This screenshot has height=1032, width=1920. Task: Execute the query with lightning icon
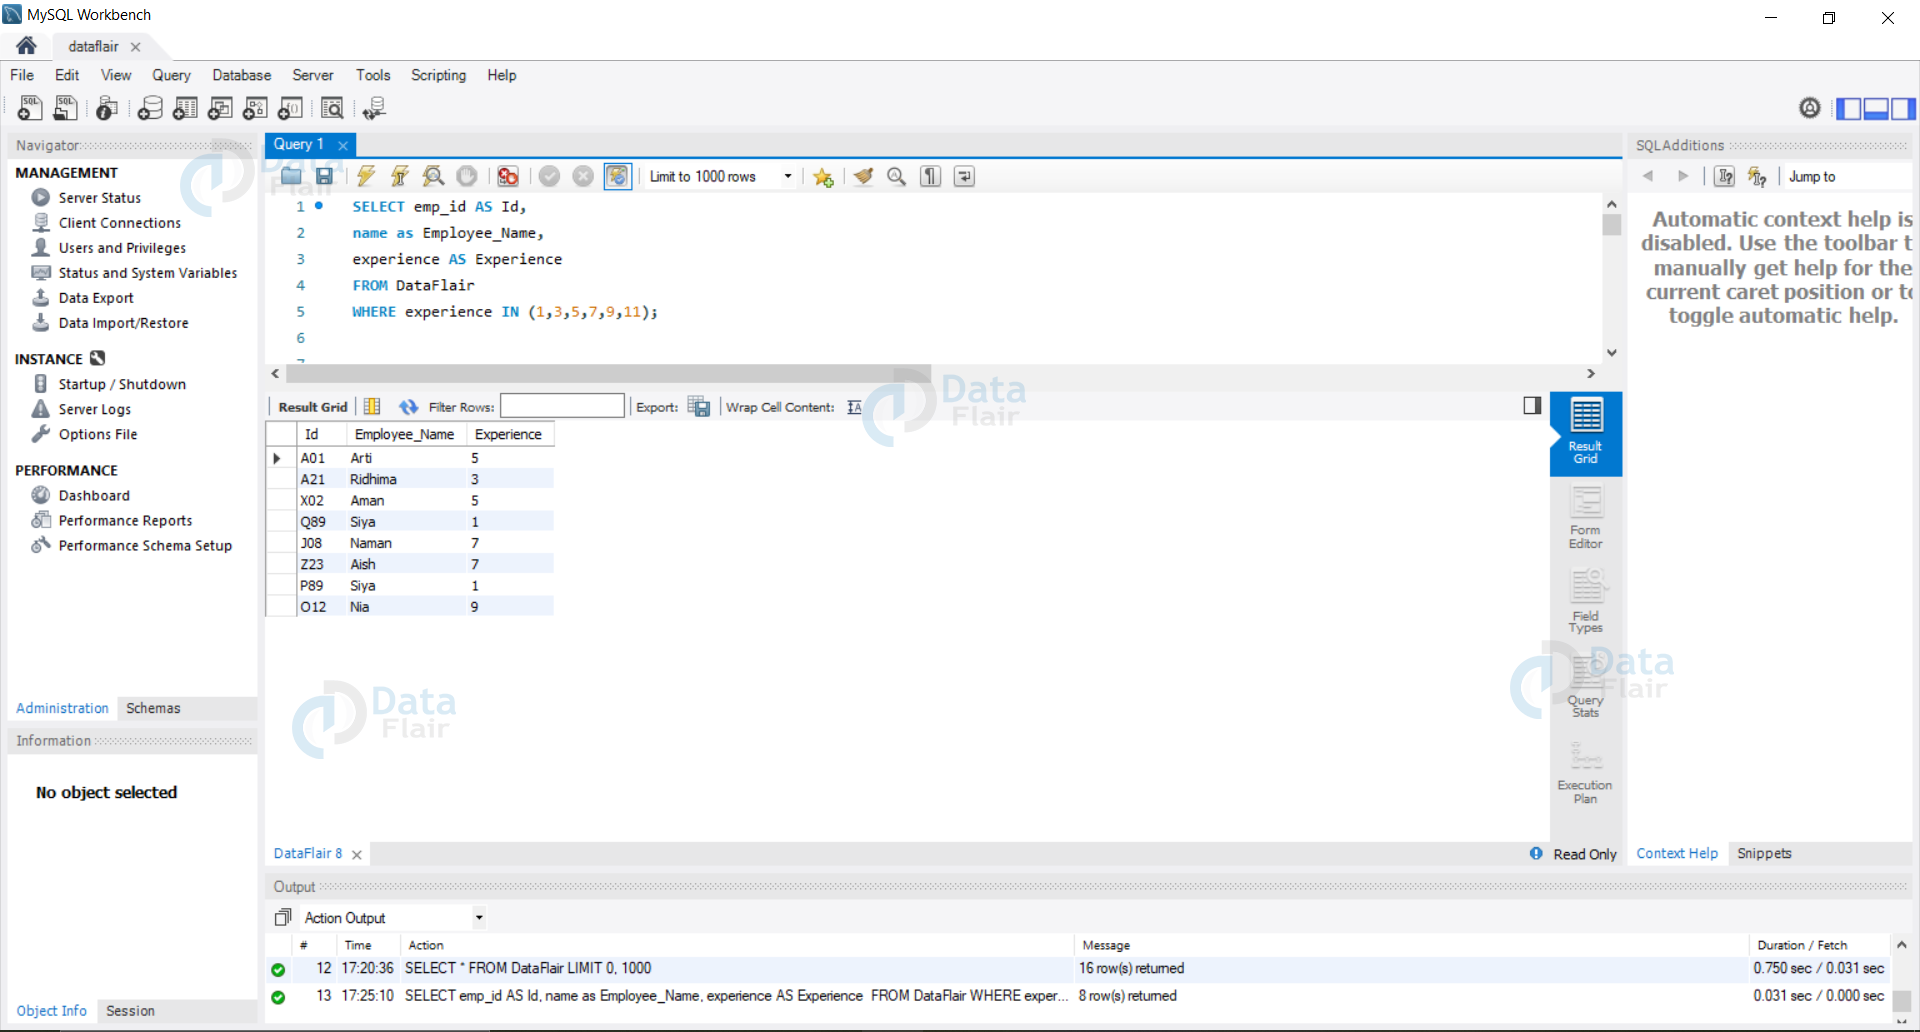point(366,177)
